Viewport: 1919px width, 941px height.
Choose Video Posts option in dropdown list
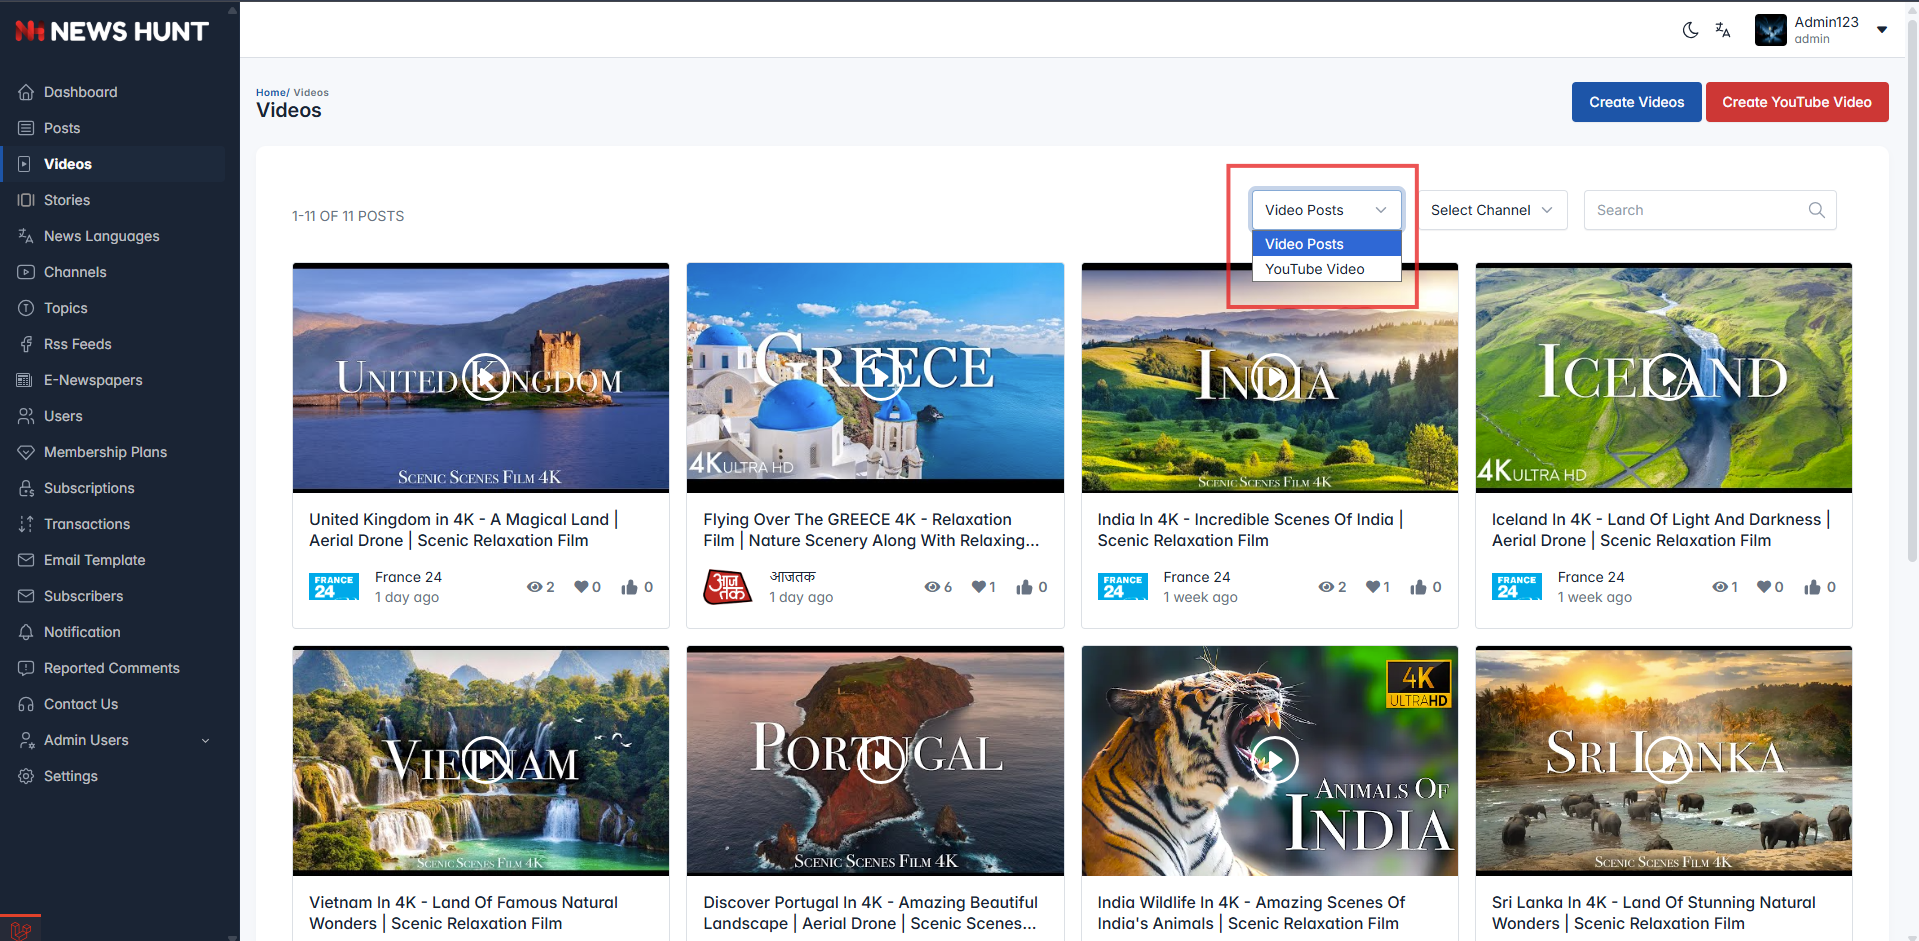click(x=1326, y=244)
